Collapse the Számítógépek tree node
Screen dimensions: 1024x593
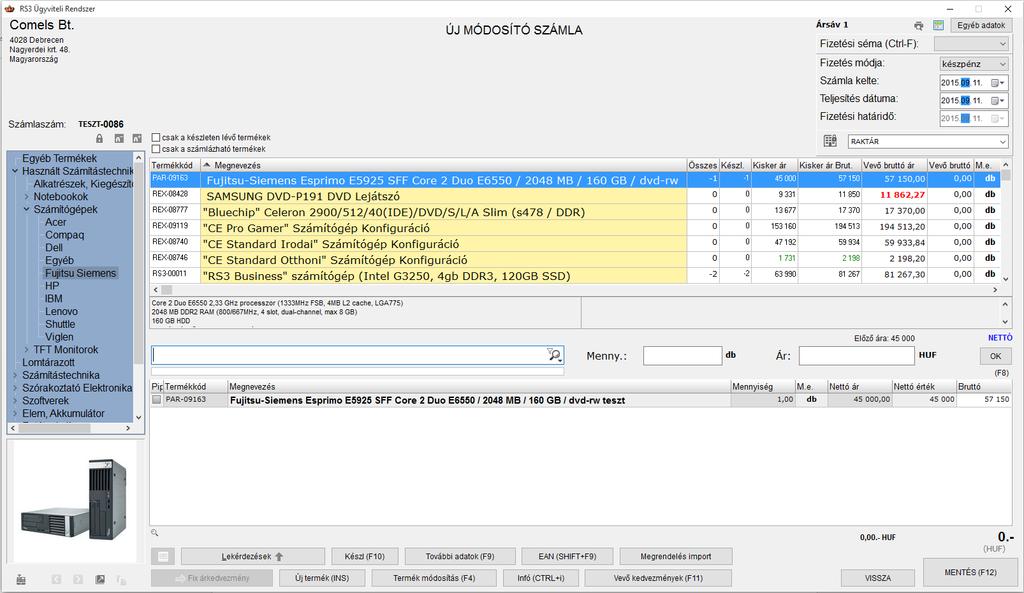(27, 210)
